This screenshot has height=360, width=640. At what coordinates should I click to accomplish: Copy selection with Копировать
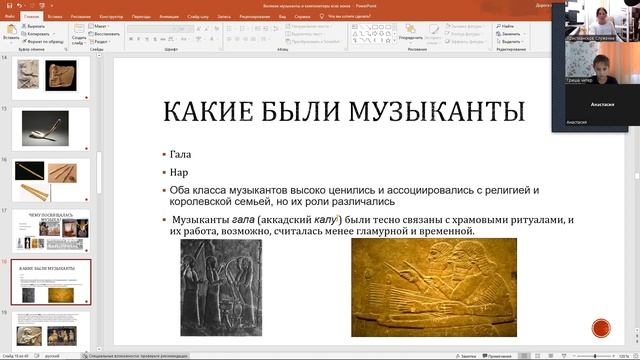click(36, 34)
